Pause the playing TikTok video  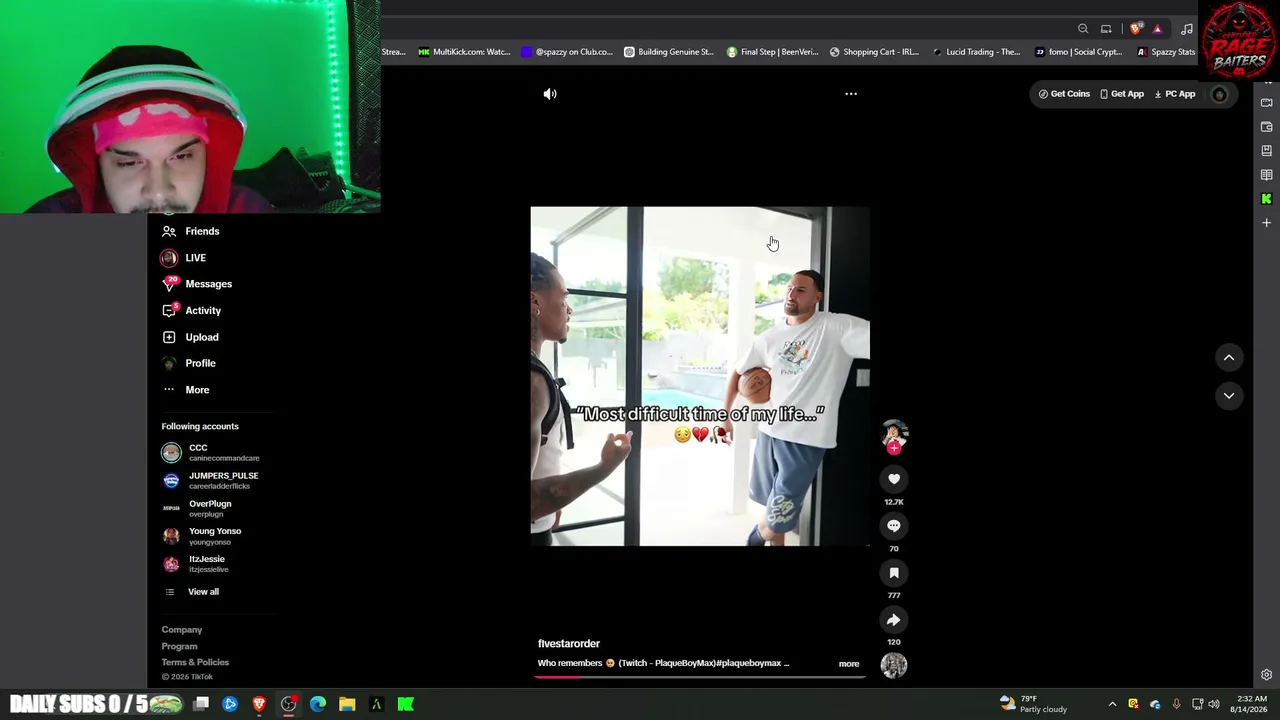(700, 377)
